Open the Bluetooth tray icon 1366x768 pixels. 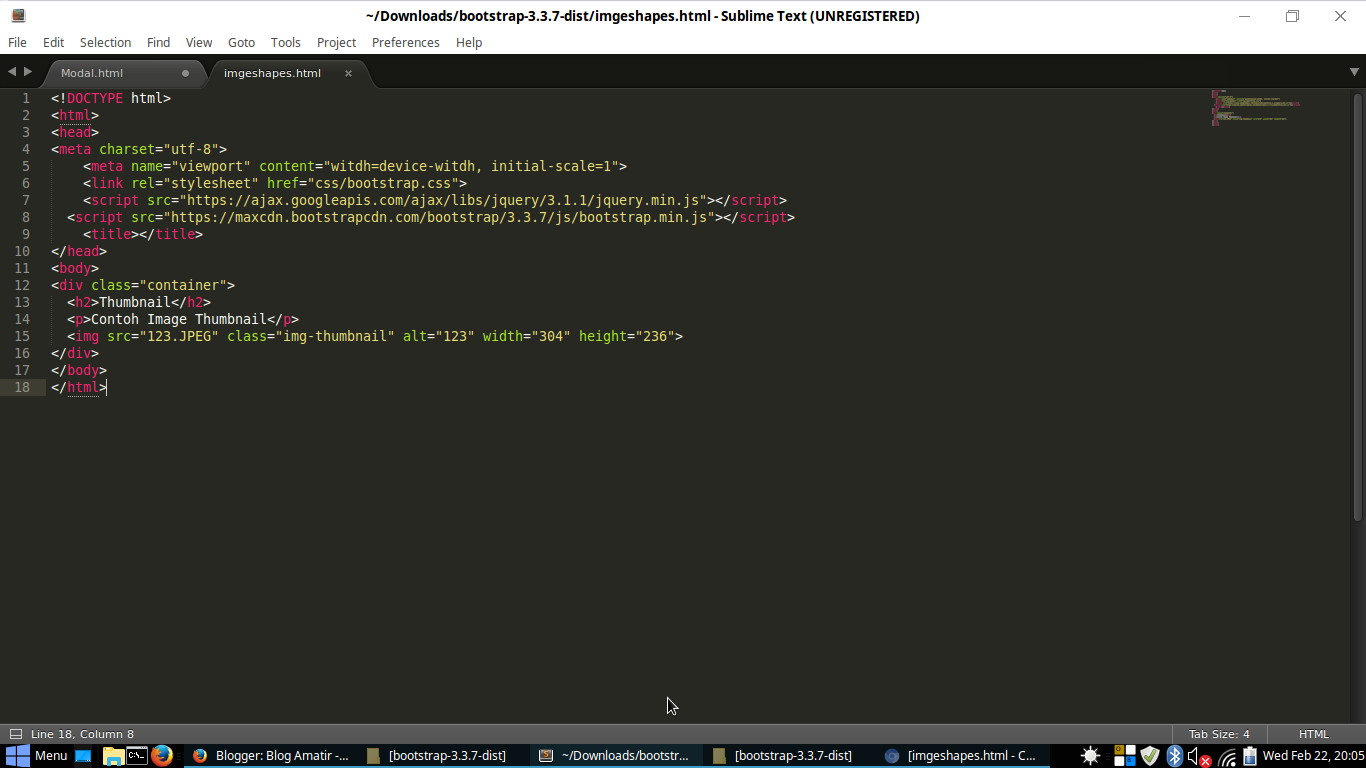coord(1175,756)
